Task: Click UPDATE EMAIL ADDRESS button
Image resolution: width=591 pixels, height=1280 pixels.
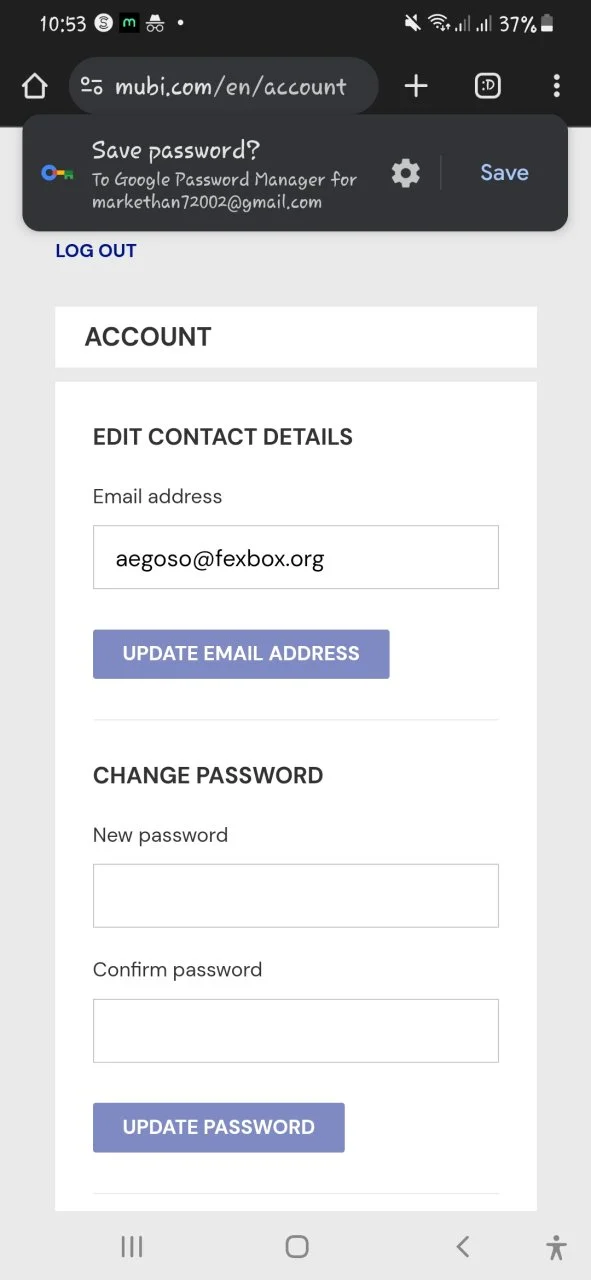Action: 241,654
